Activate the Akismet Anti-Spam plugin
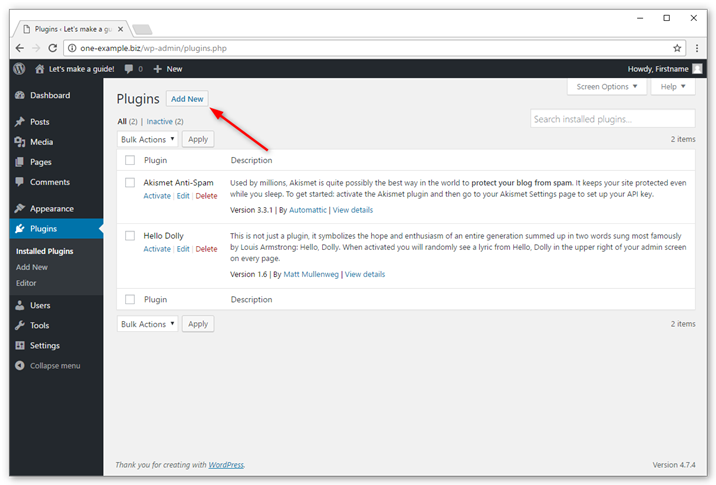 coord(157,195)
